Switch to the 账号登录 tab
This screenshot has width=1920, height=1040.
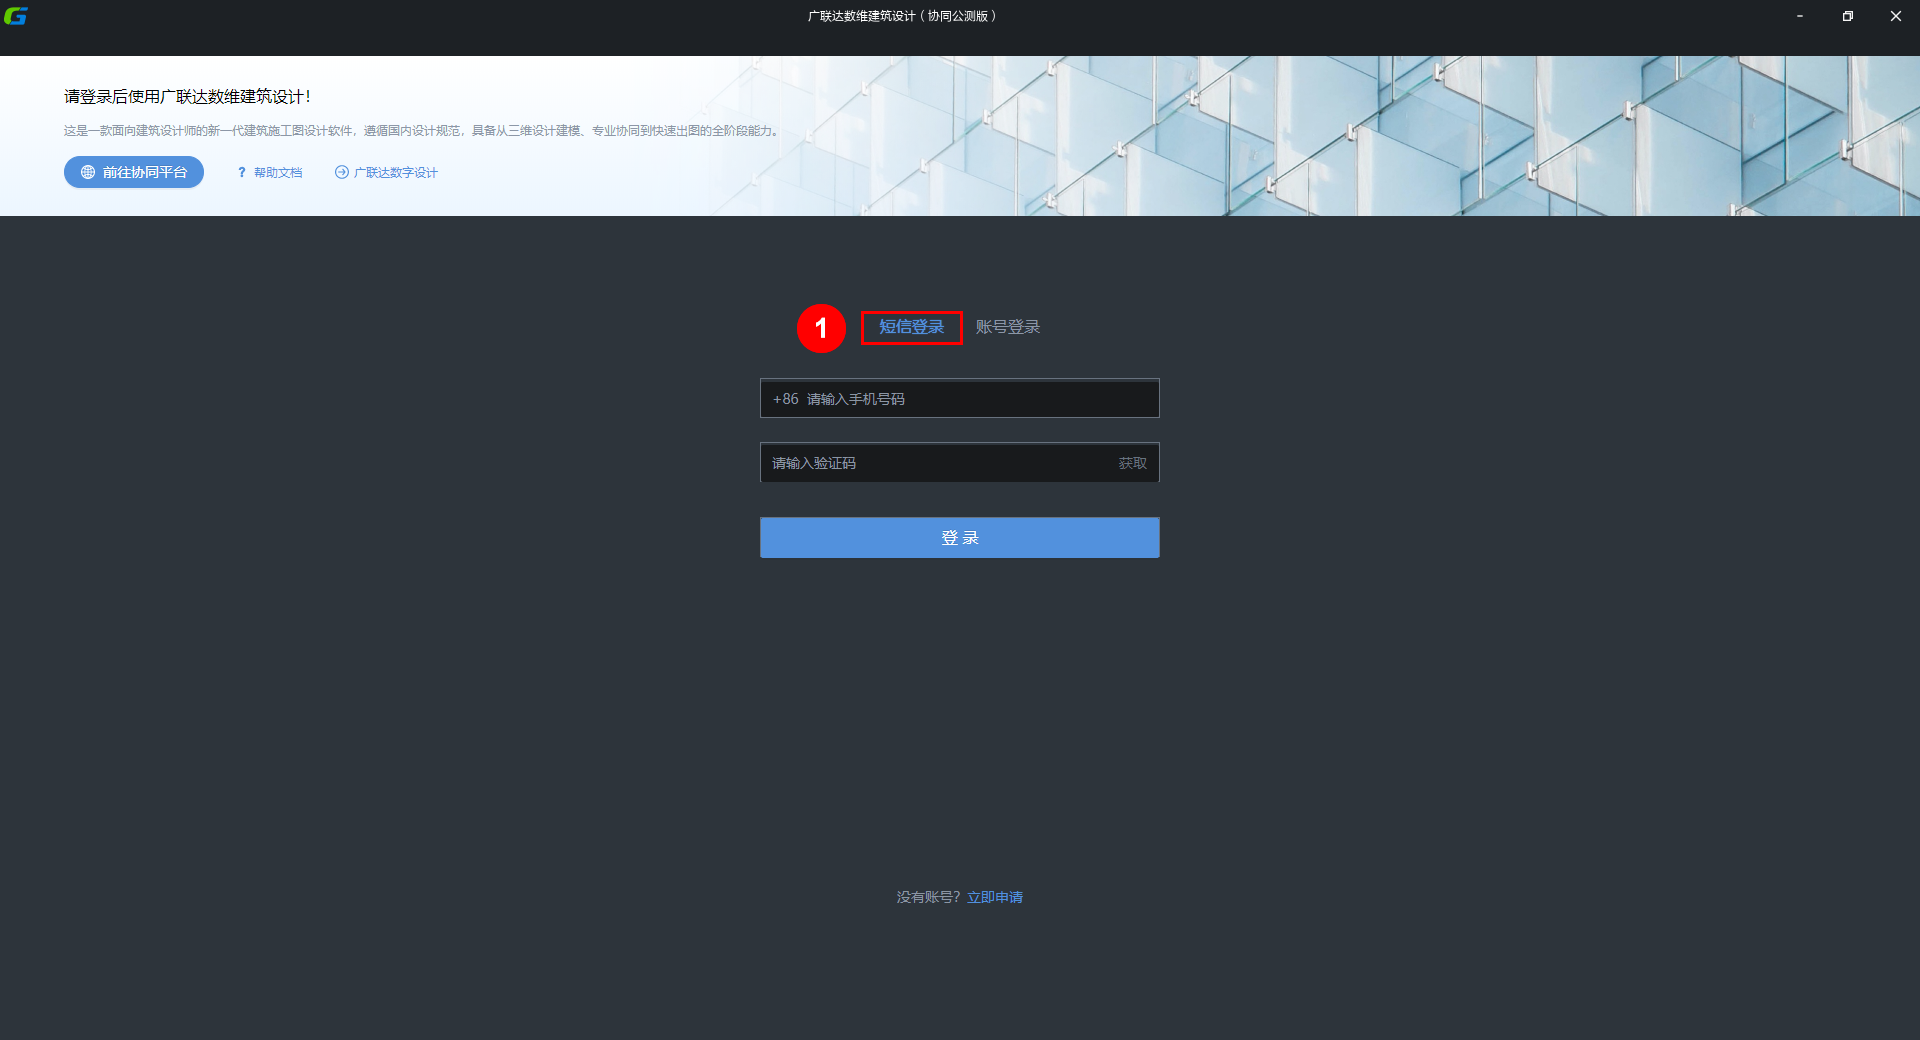1008,327
